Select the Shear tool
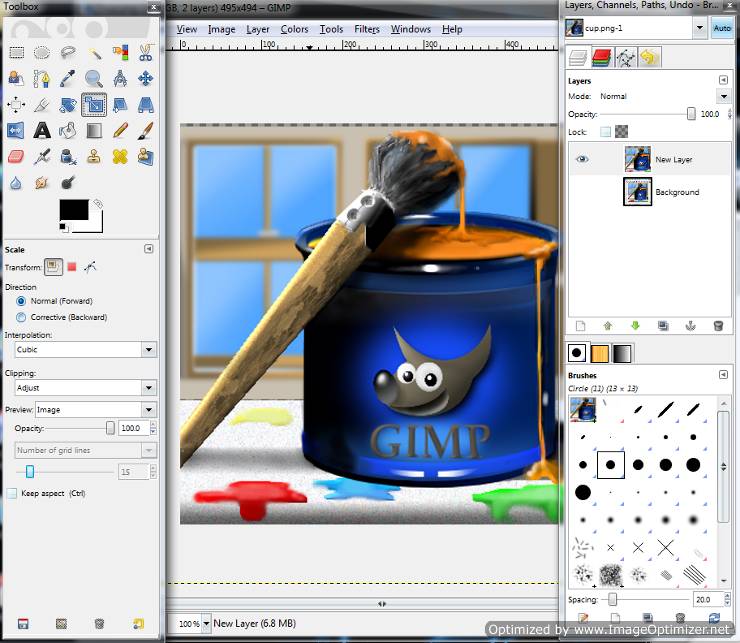740x643 pixels. coord(120,104)
